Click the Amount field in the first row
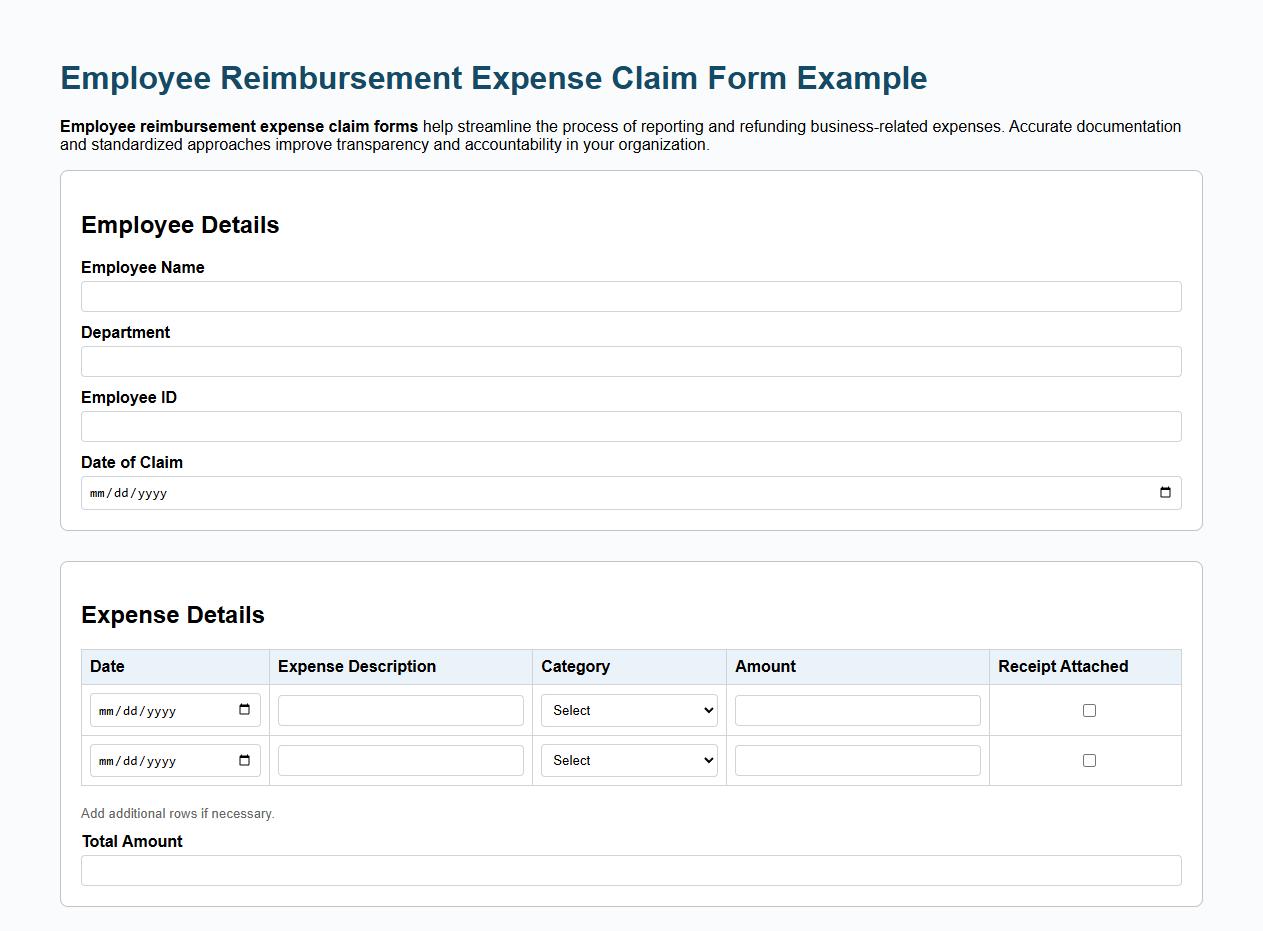Image resolution: width=1263 pixels, height=931 pixels. [857, 710]
